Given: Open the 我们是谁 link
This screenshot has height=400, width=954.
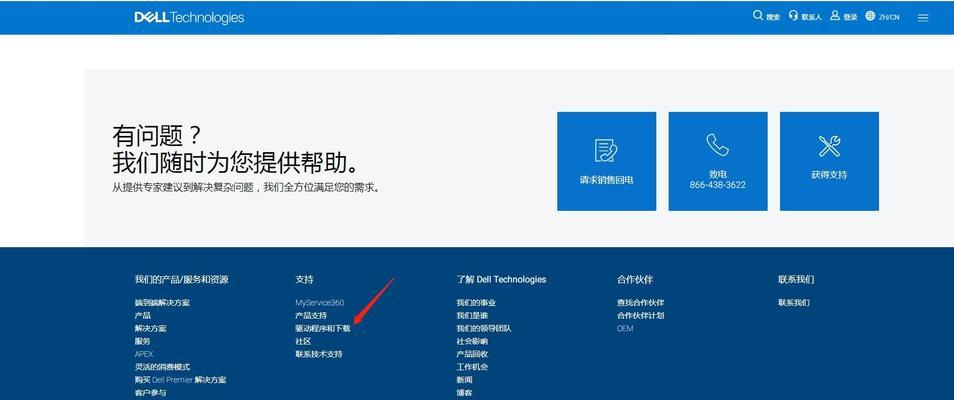Looking at the screenshot, I should (x=472, y=315).
